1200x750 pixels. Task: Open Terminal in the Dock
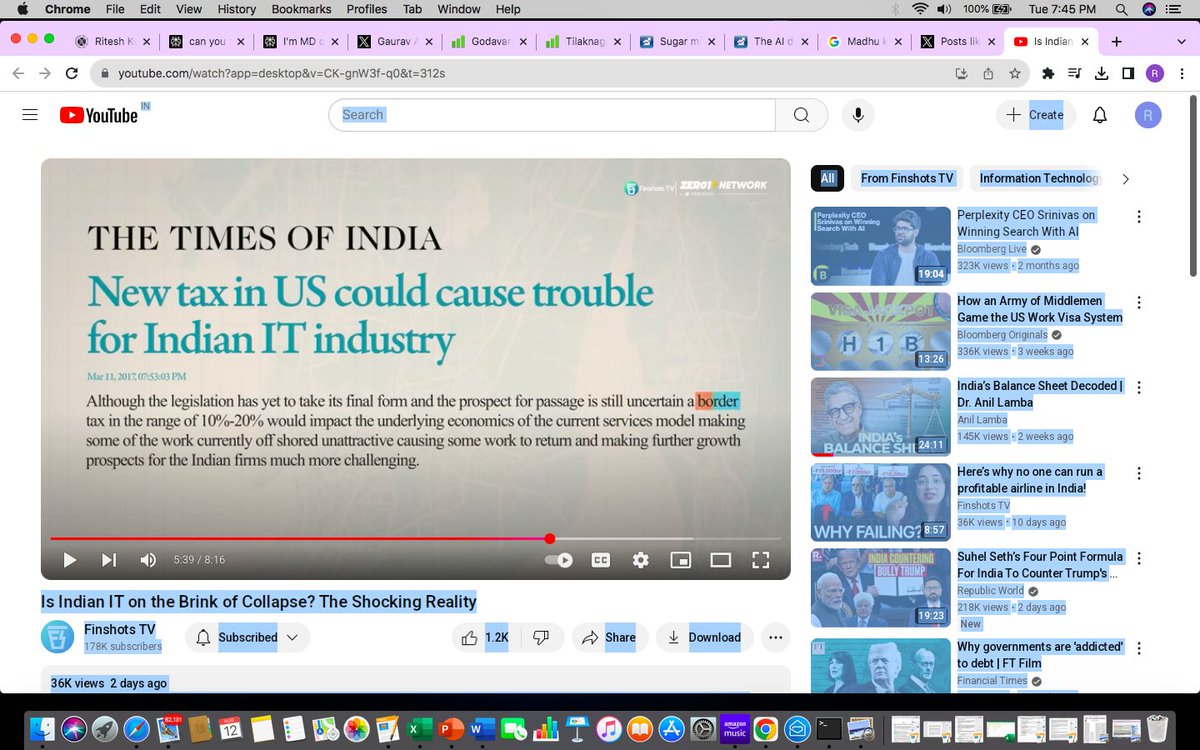pyautogui.click(x=829, y=729)
